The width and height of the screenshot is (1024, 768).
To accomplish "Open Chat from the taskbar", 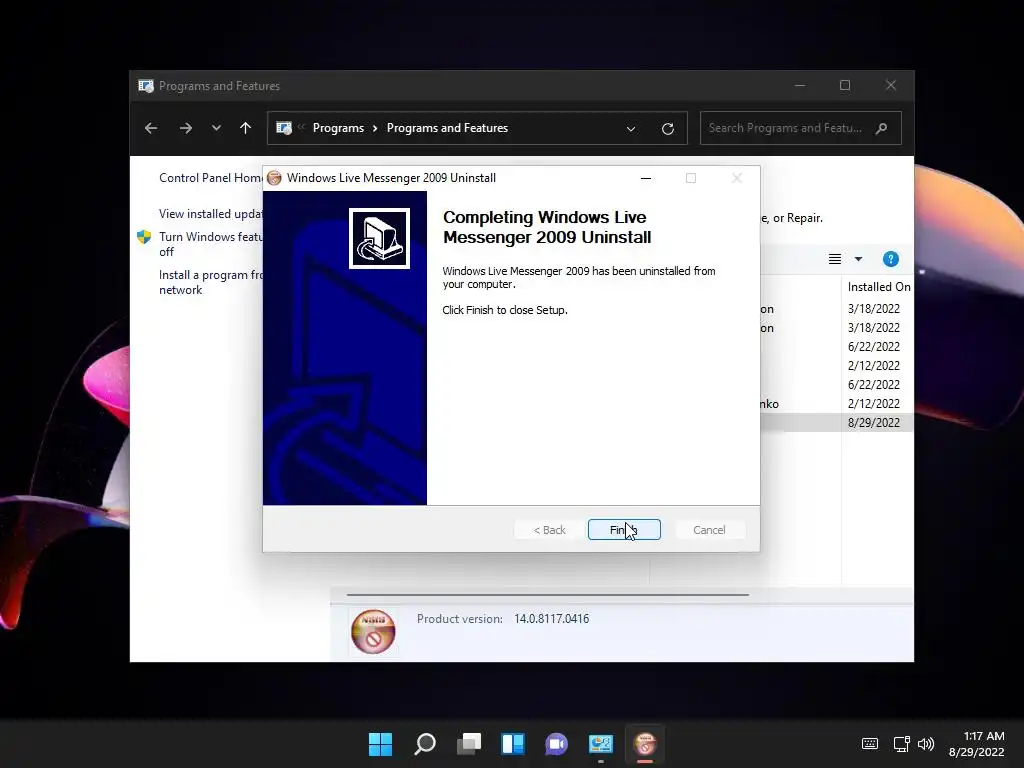I will (x=556, y=743).
